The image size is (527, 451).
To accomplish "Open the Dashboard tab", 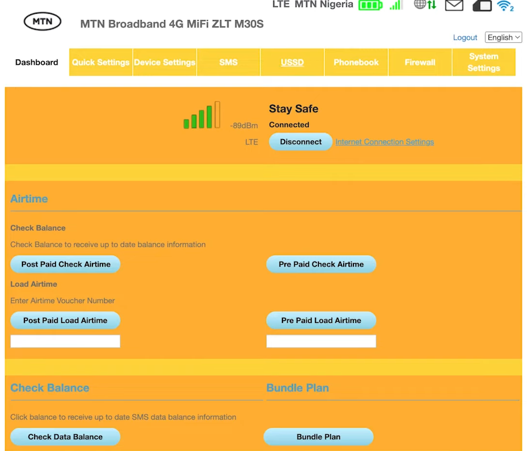I will click(37, 62).
